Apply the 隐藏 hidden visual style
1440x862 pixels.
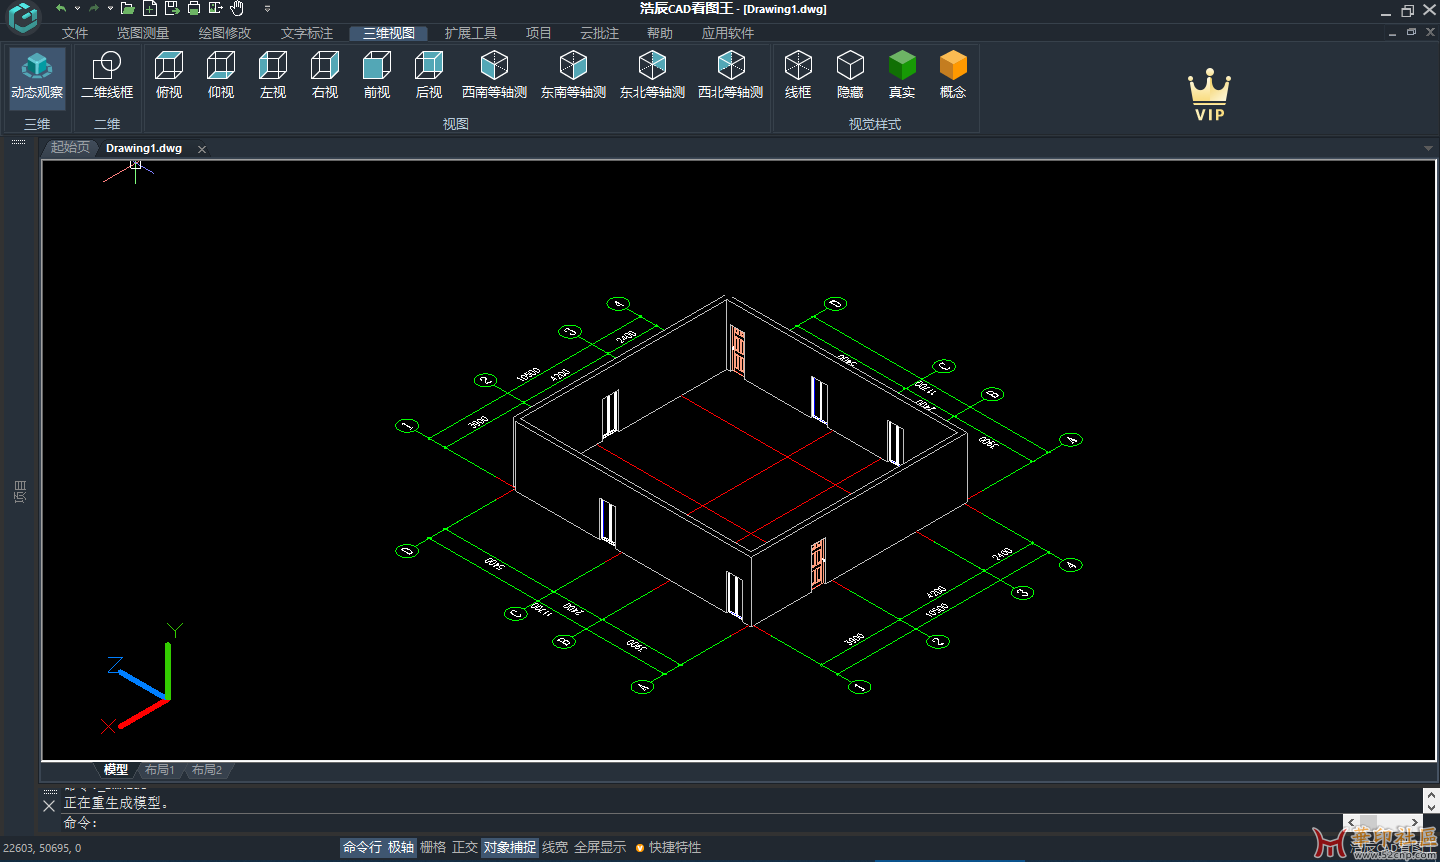coord(850,77)
